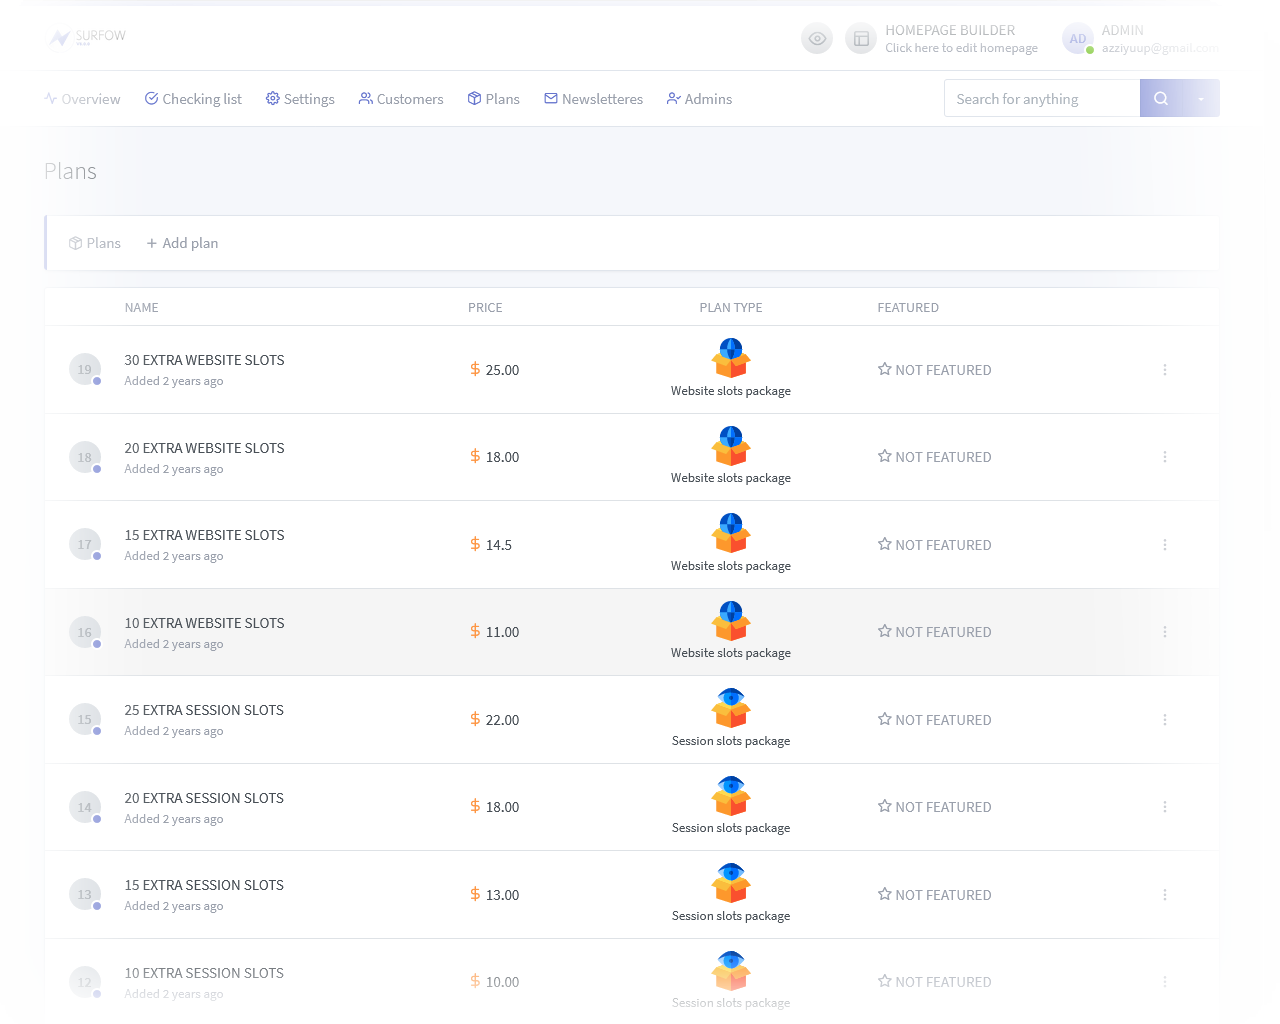Open the Settings navigation tab
1280x1024 pixels.
click(300, 99)
